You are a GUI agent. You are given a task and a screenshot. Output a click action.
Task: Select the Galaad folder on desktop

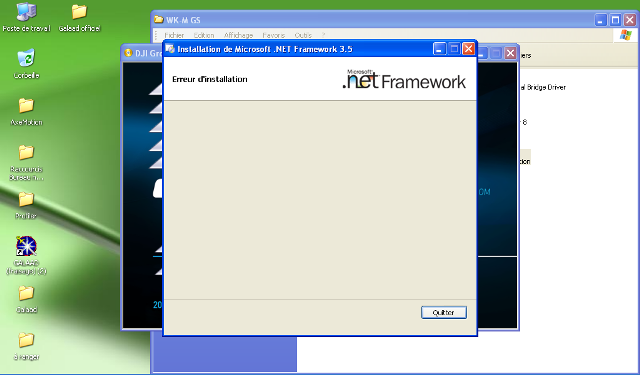point(27,299)
